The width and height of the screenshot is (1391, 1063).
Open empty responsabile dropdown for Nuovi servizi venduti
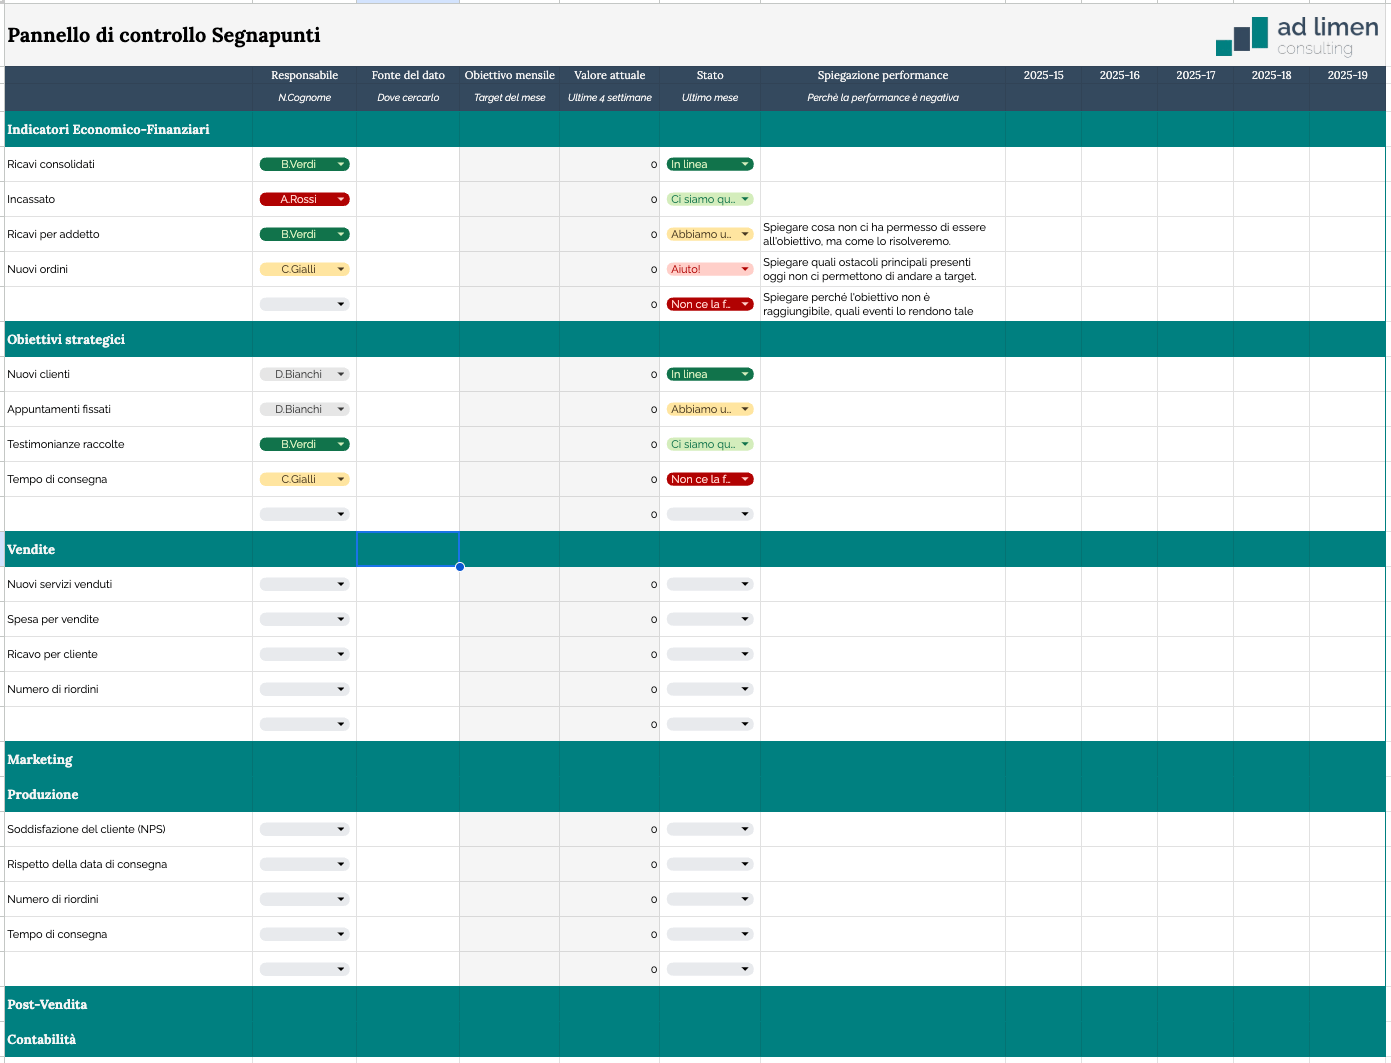coord(304,584)
